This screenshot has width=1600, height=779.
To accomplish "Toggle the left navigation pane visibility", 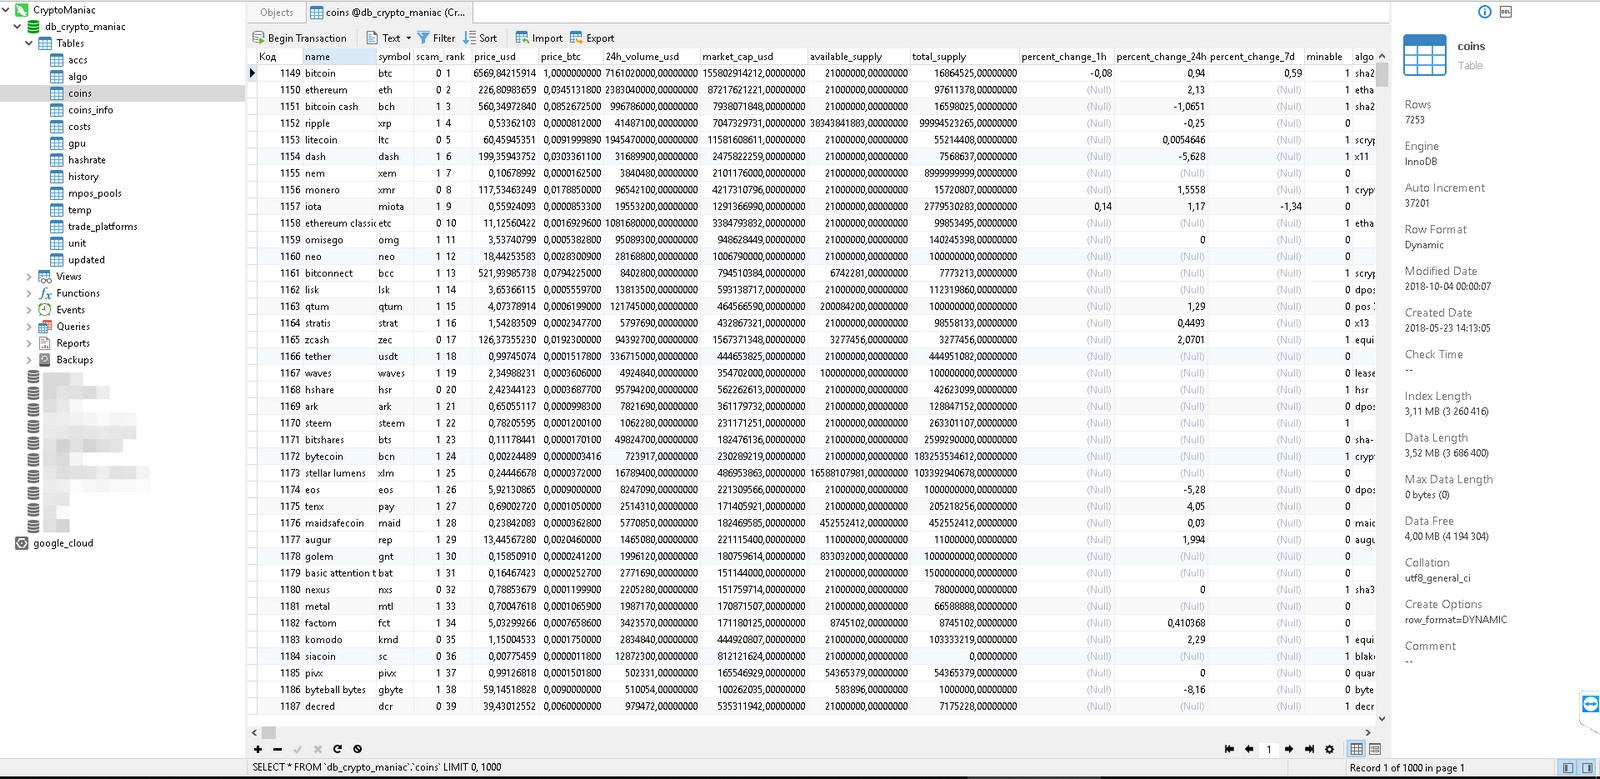I will click(1568, 768).
